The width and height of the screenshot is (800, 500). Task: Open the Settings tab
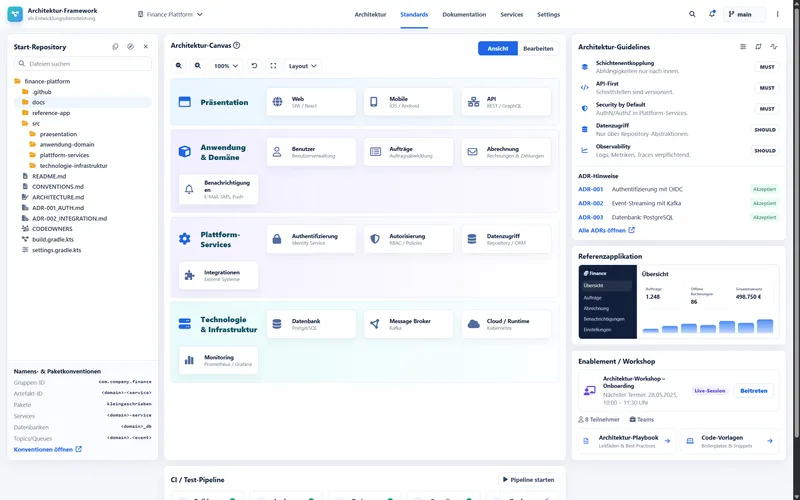click(548, 14)
